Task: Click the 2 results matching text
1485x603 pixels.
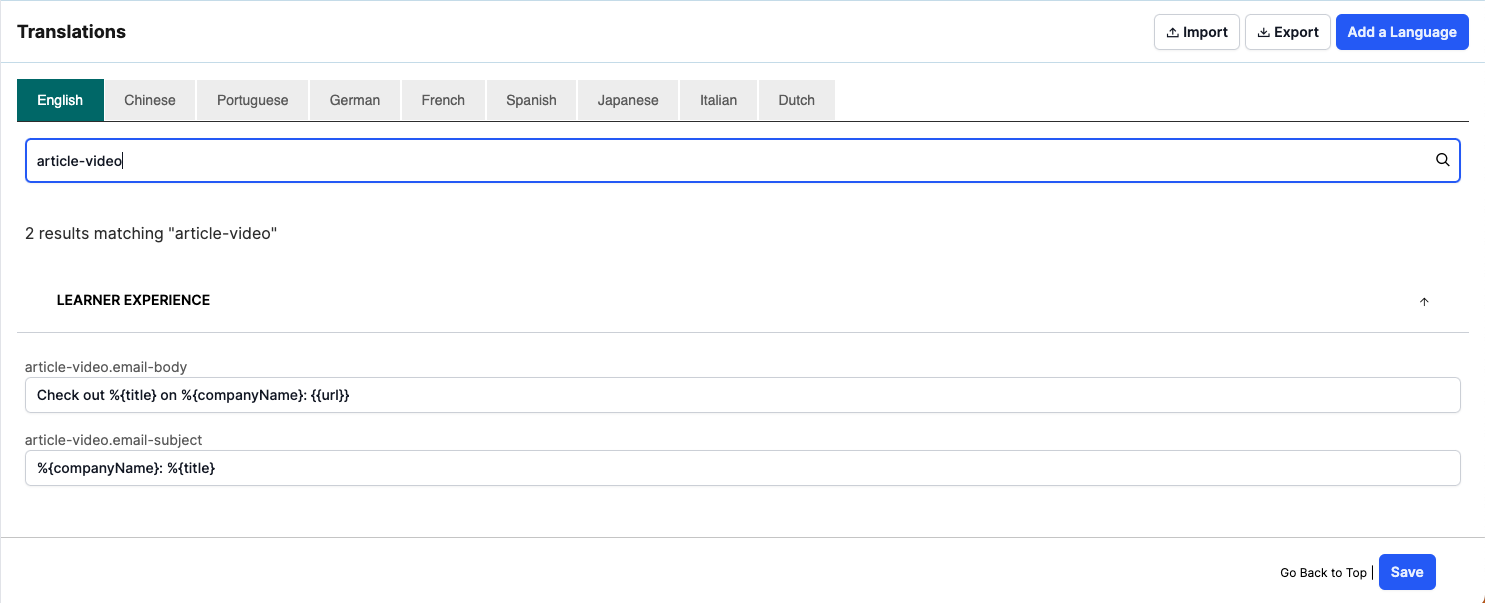Action: coord(151,233)
